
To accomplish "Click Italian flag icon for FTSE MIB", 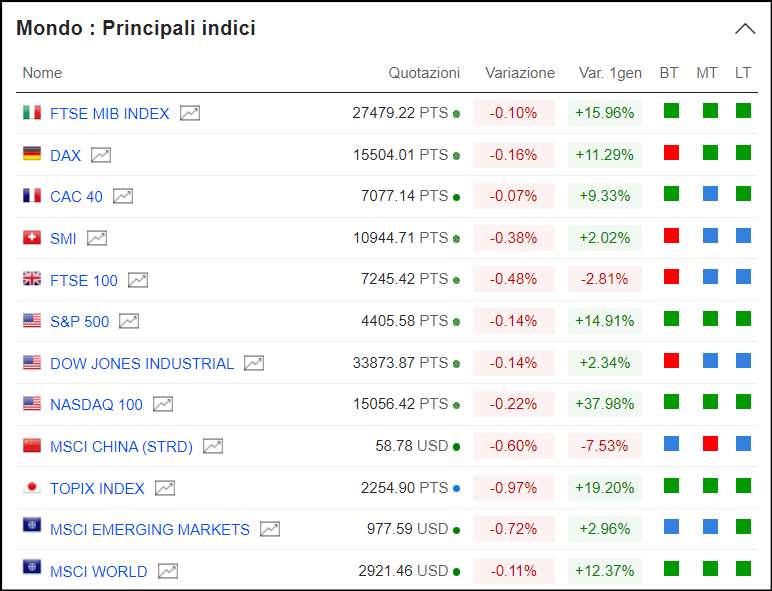I will click(32, 112).
